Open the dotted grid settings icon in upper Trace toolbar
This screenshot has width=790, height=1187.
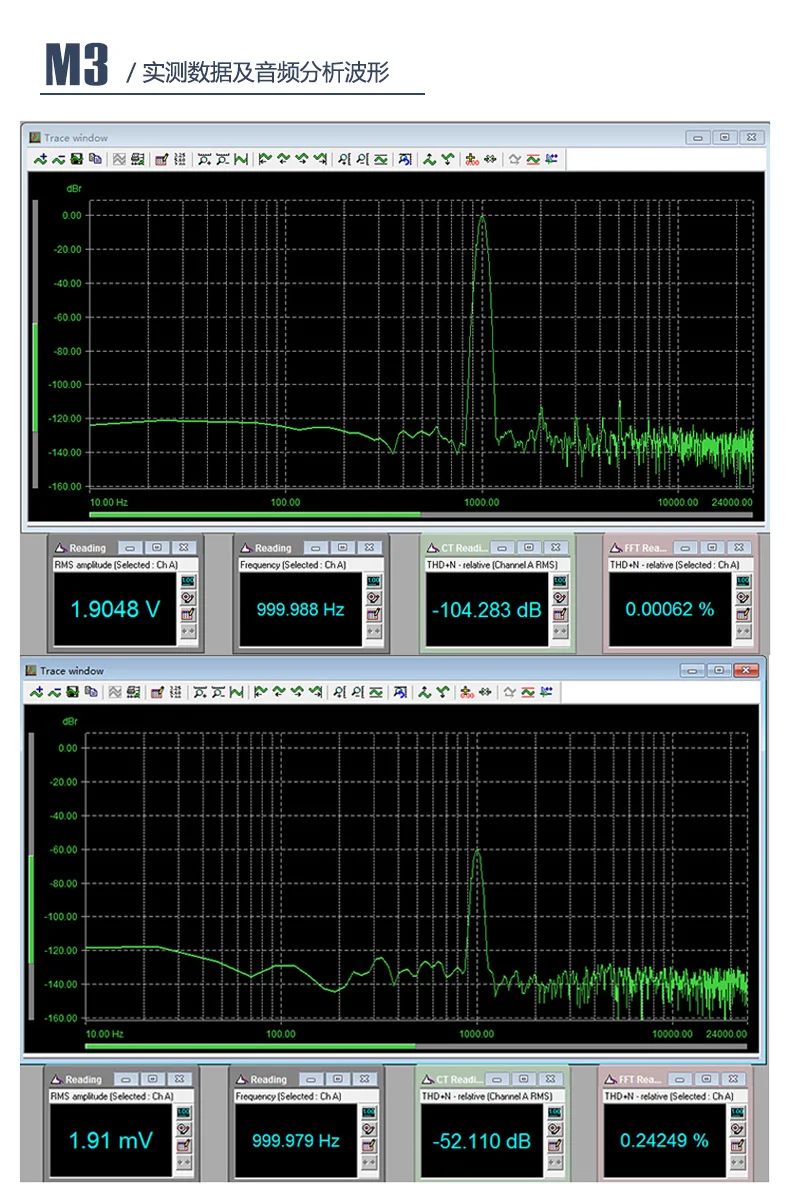[x=179, y=159]
